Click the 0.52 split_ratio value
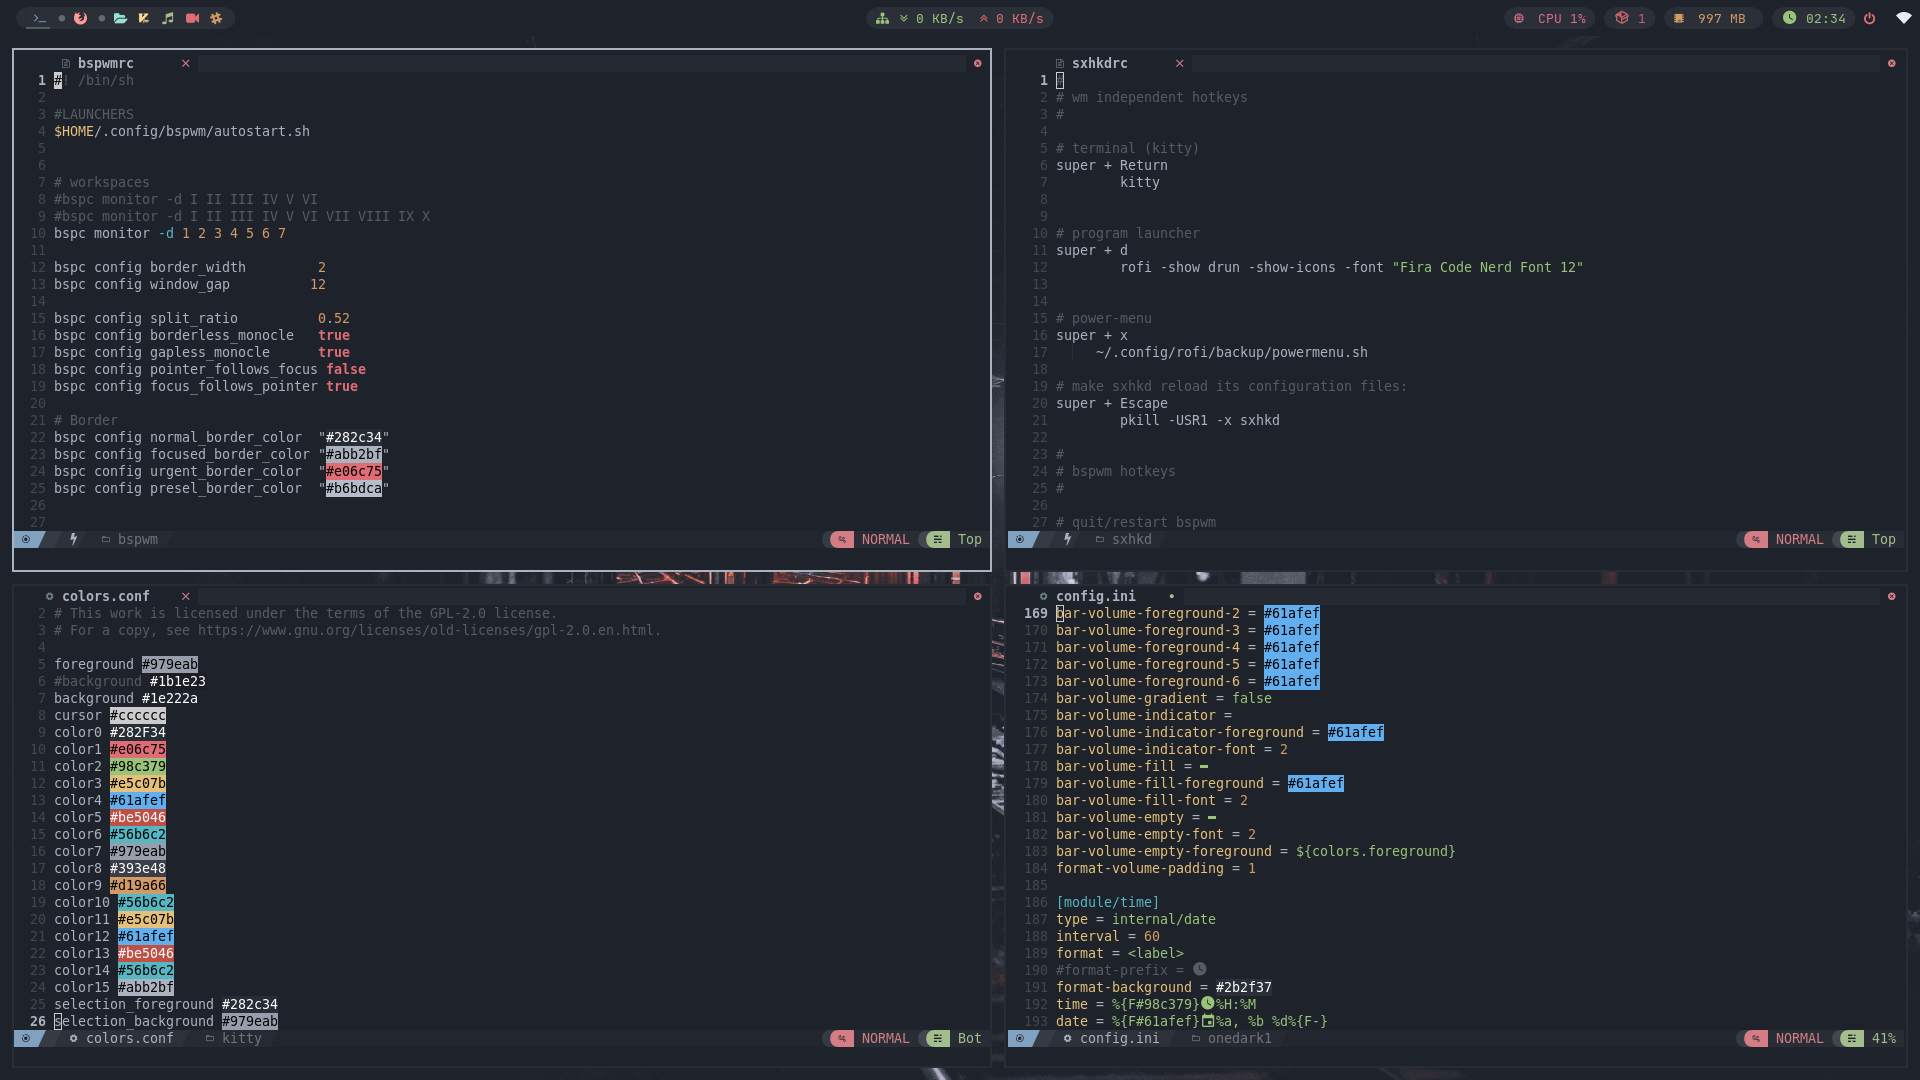1920x1080 pixels. coord(334,318)
